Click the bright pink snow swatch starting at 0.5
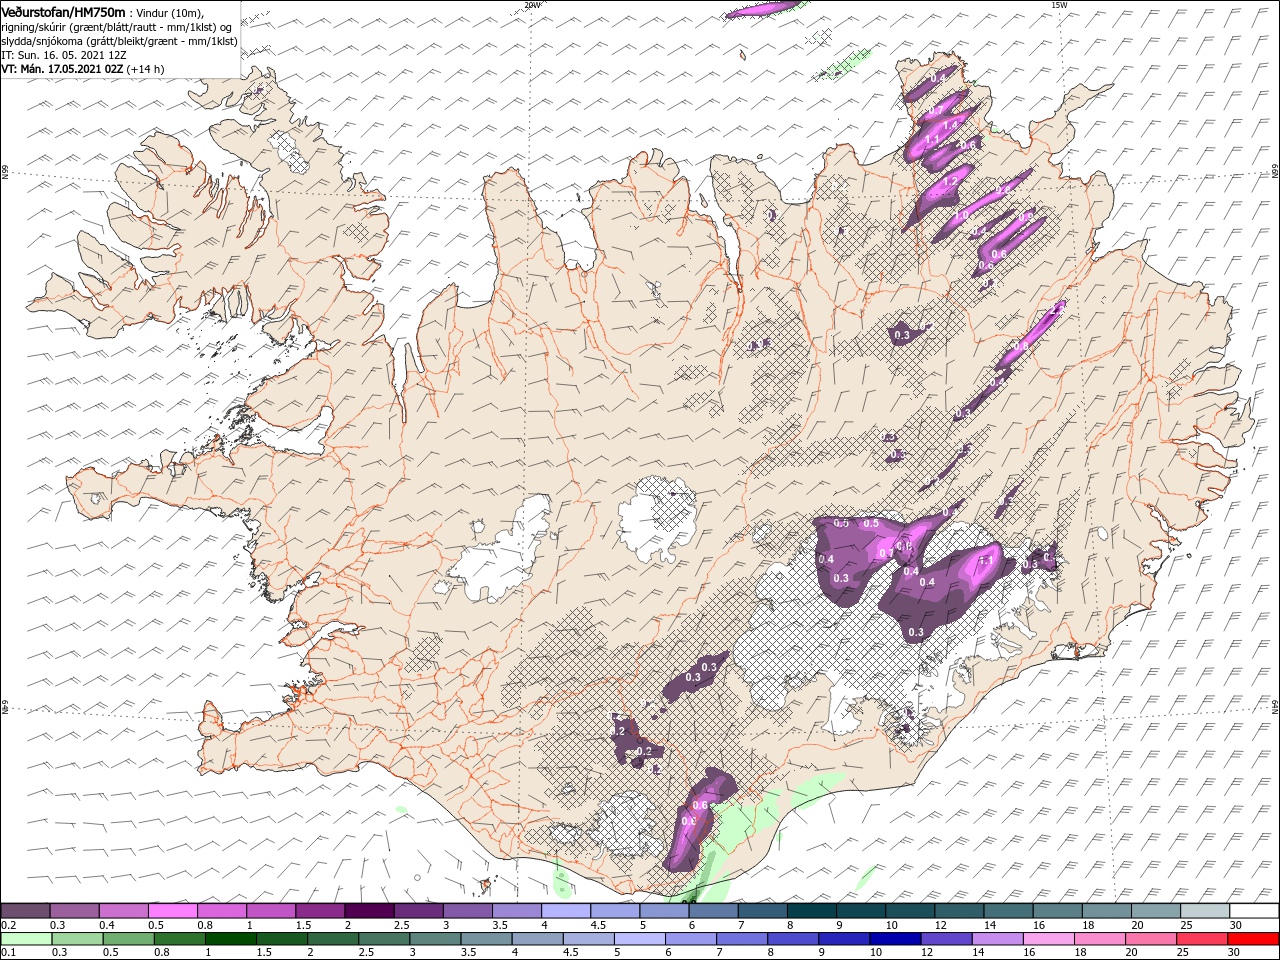This screenshot has height=960, width=1280. coord(172,911)
